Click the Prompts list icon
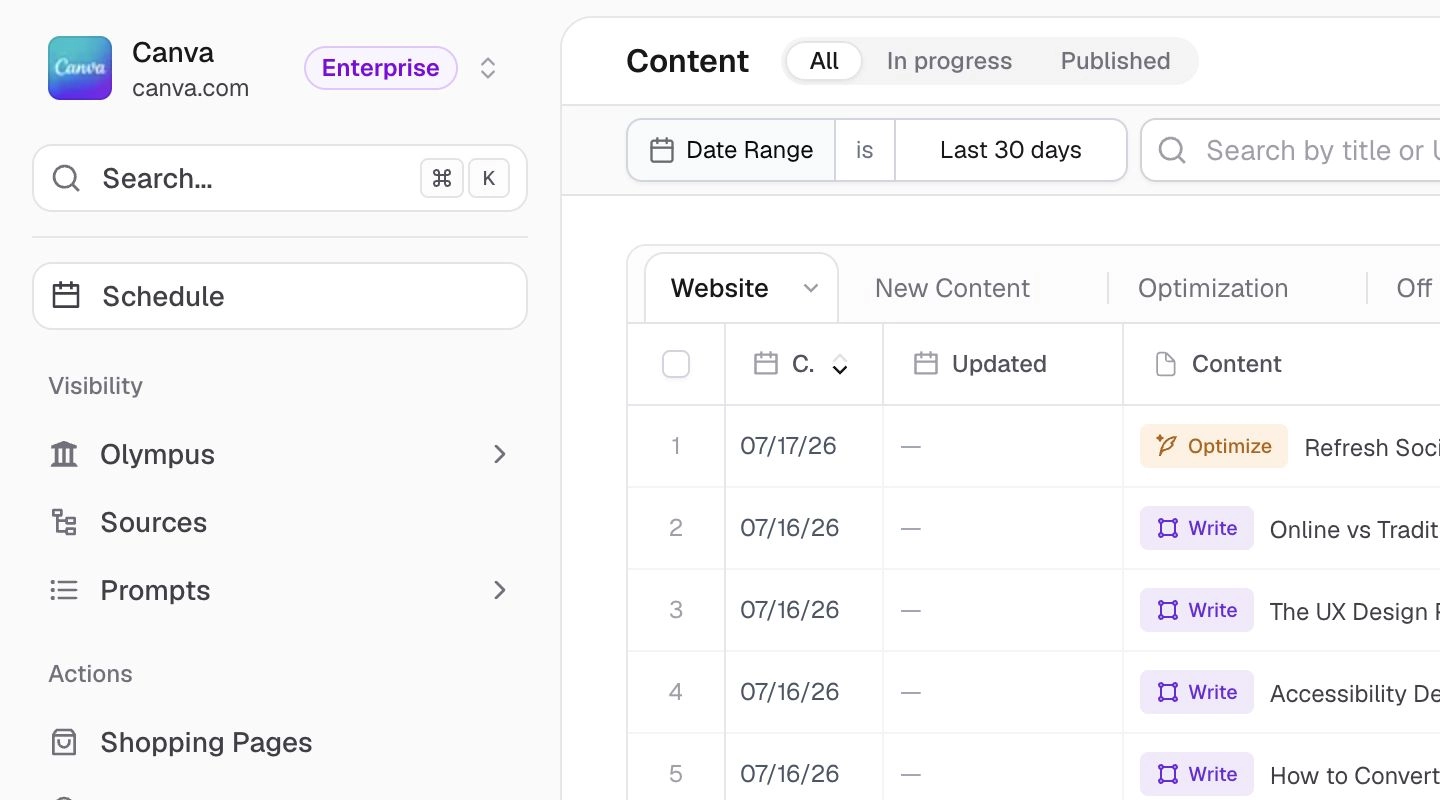Screen dimensions: 1440x800 64,590
